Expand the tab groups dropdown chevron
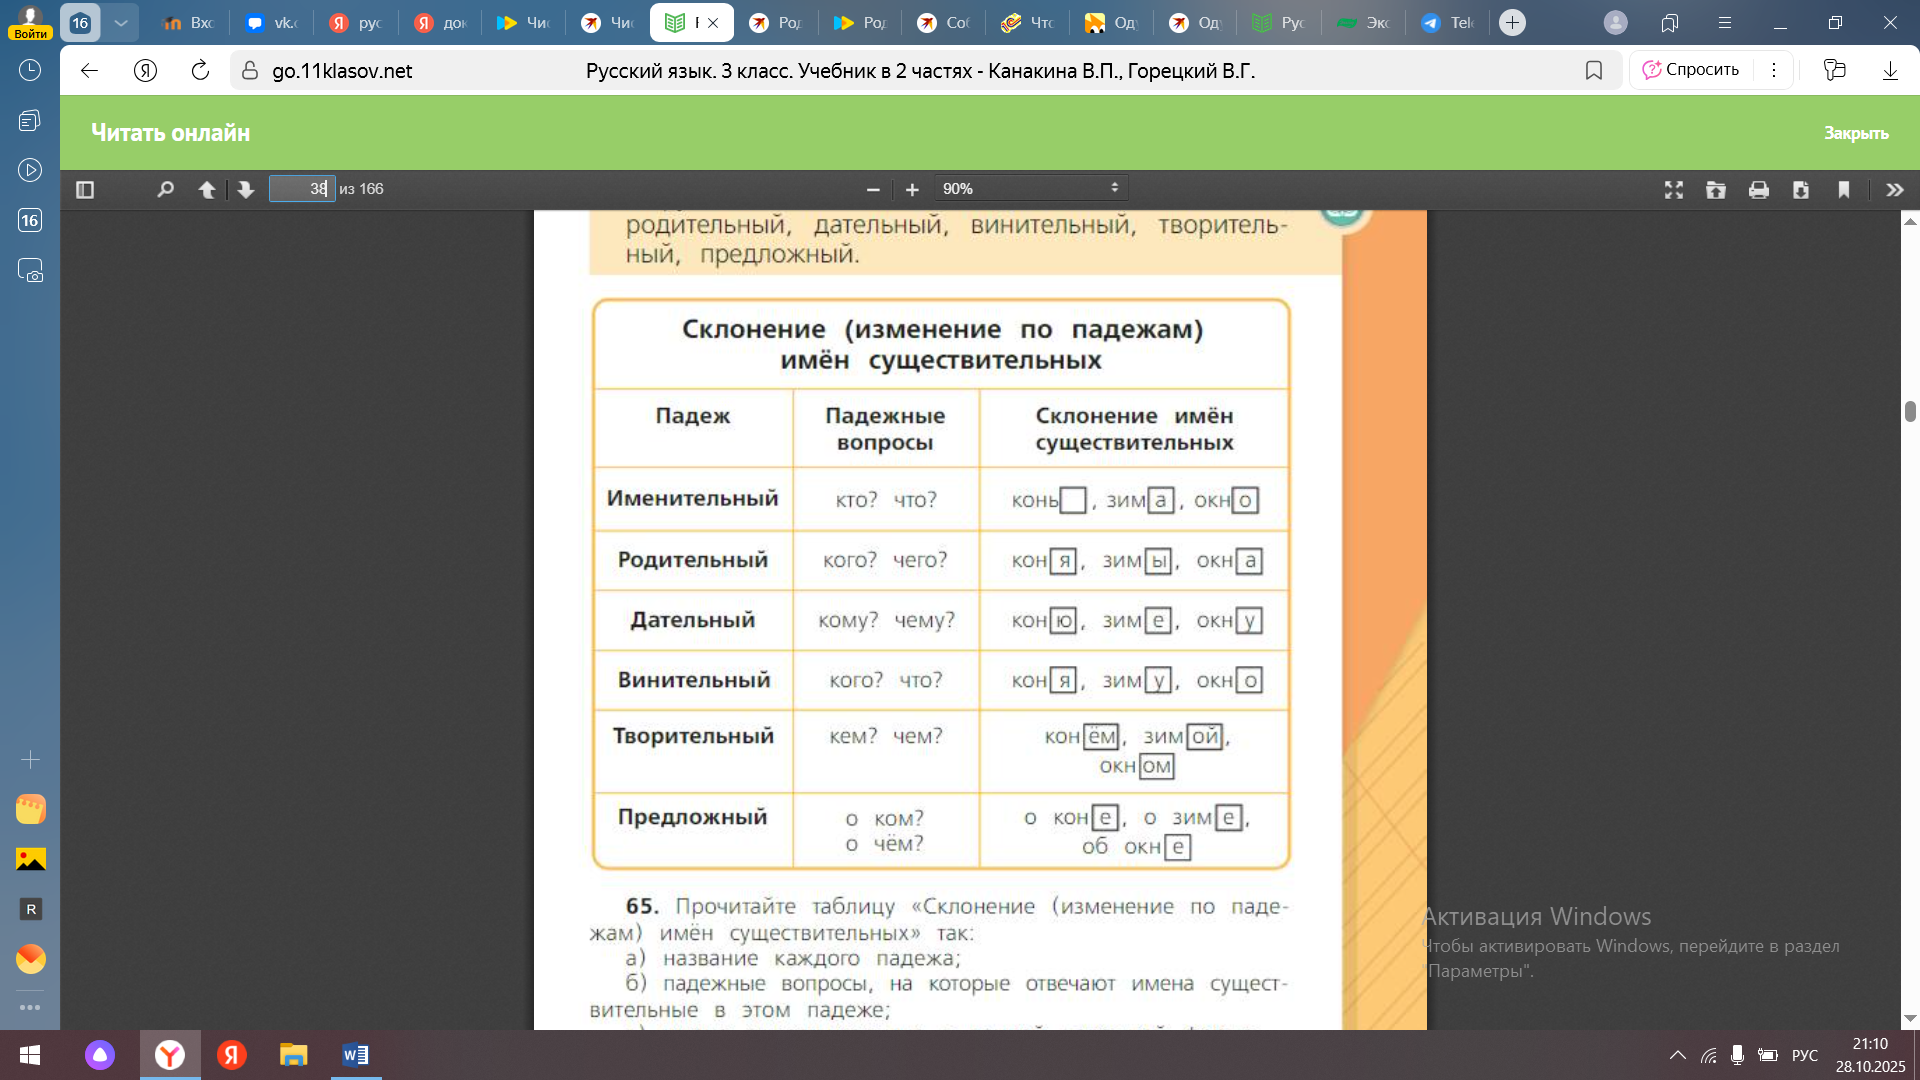Viewport: 1920px width, 1080px height. point(121,22)
